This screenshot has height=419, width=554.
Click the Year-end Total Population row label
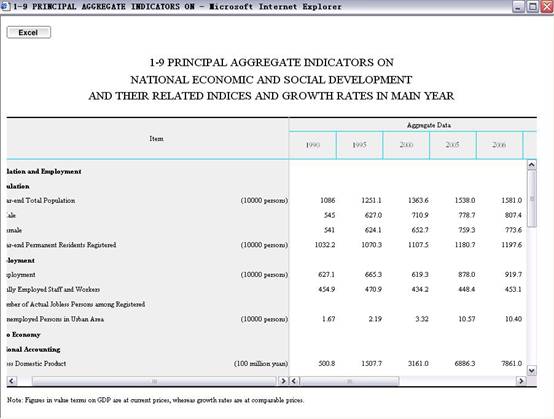coord(41,200)
